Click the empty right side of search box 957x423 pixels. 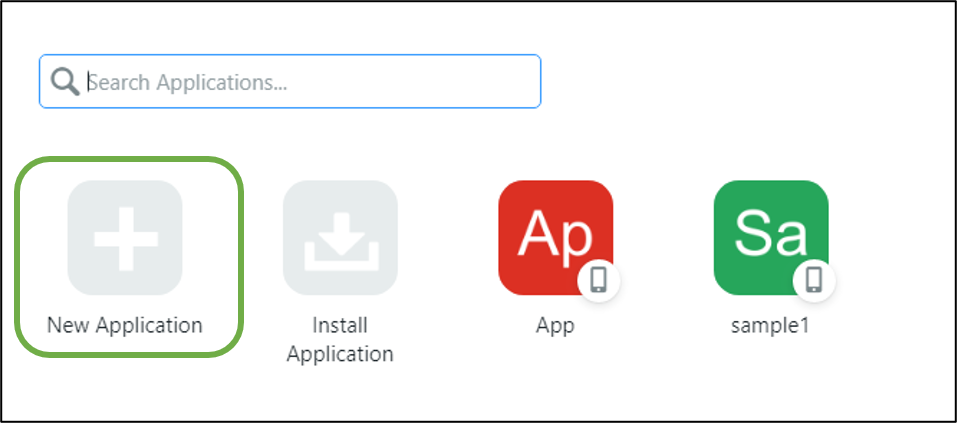click(415, 81)
